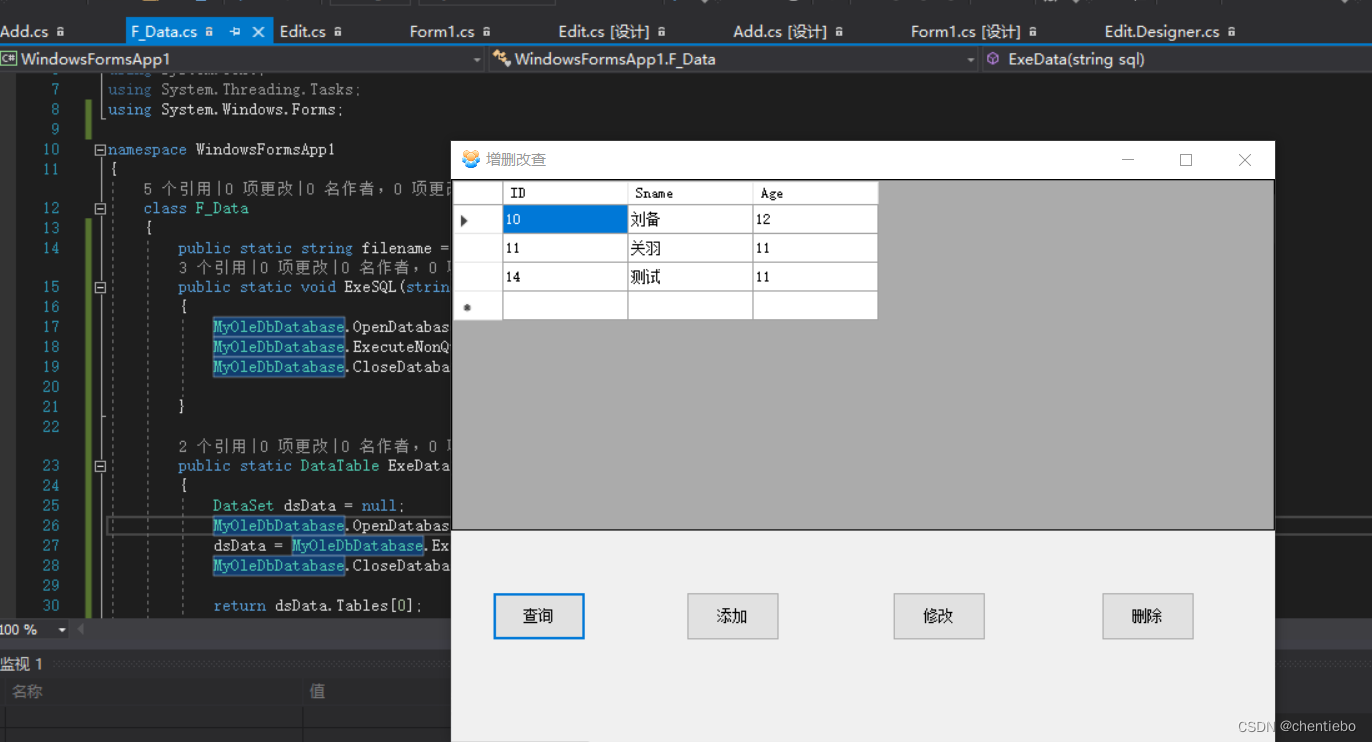Maximize the 增删改查 window

1186,160
